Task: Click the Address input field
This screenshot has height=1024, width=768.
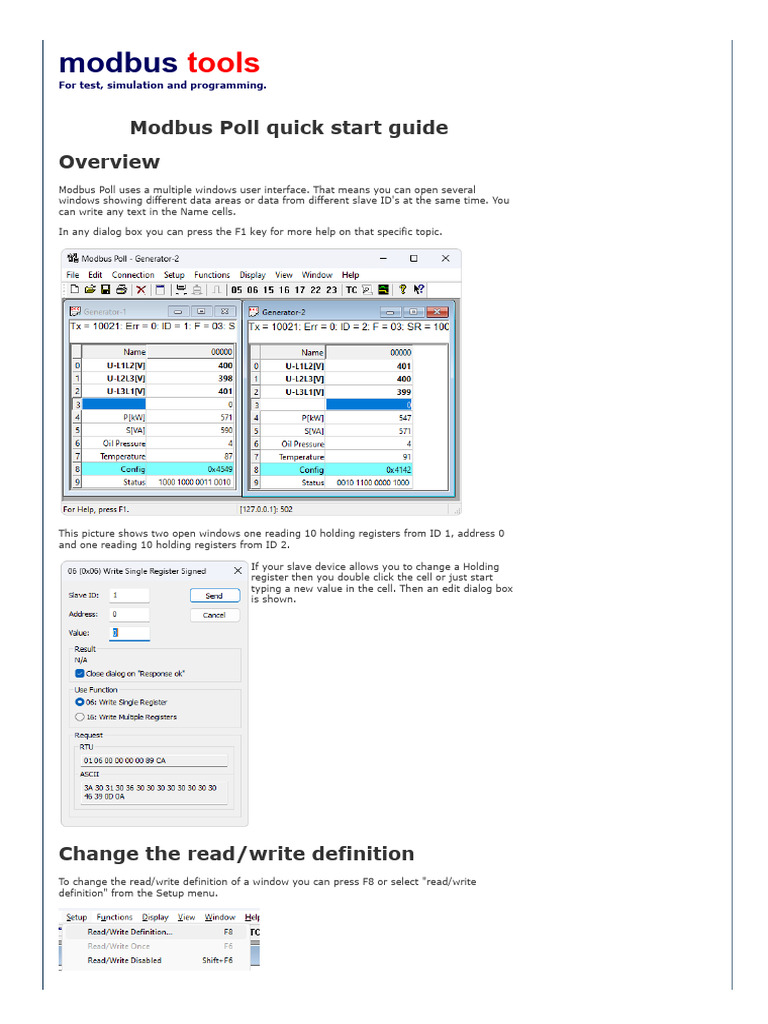Action: [x=129, y=614]
